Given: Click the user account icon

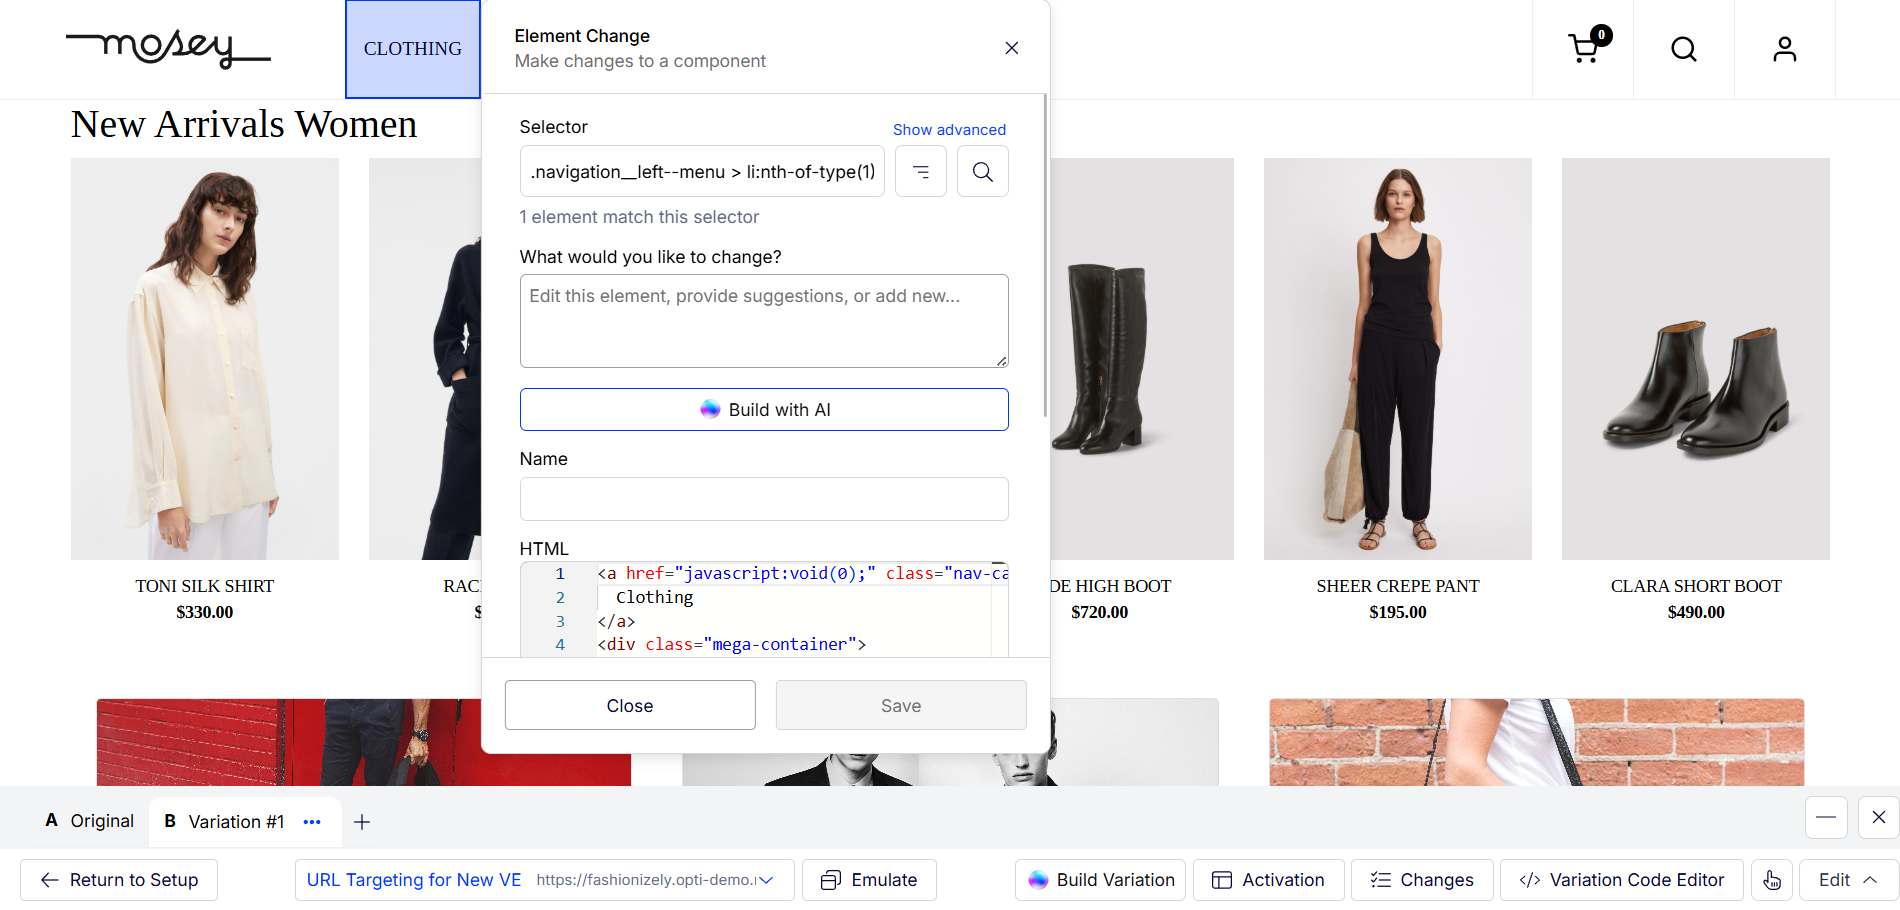Looking at the screenshot, I should pyautogui.click(x=1784, y=49).
